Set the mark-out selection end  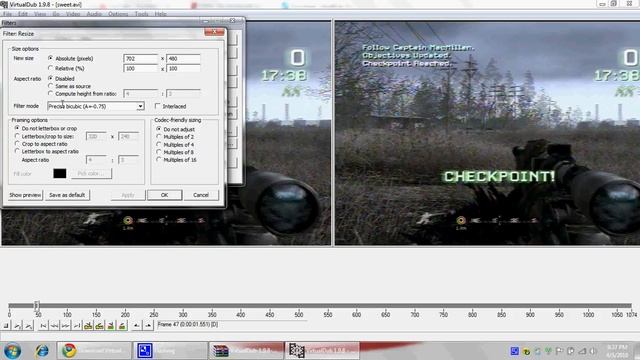(148, 326)
